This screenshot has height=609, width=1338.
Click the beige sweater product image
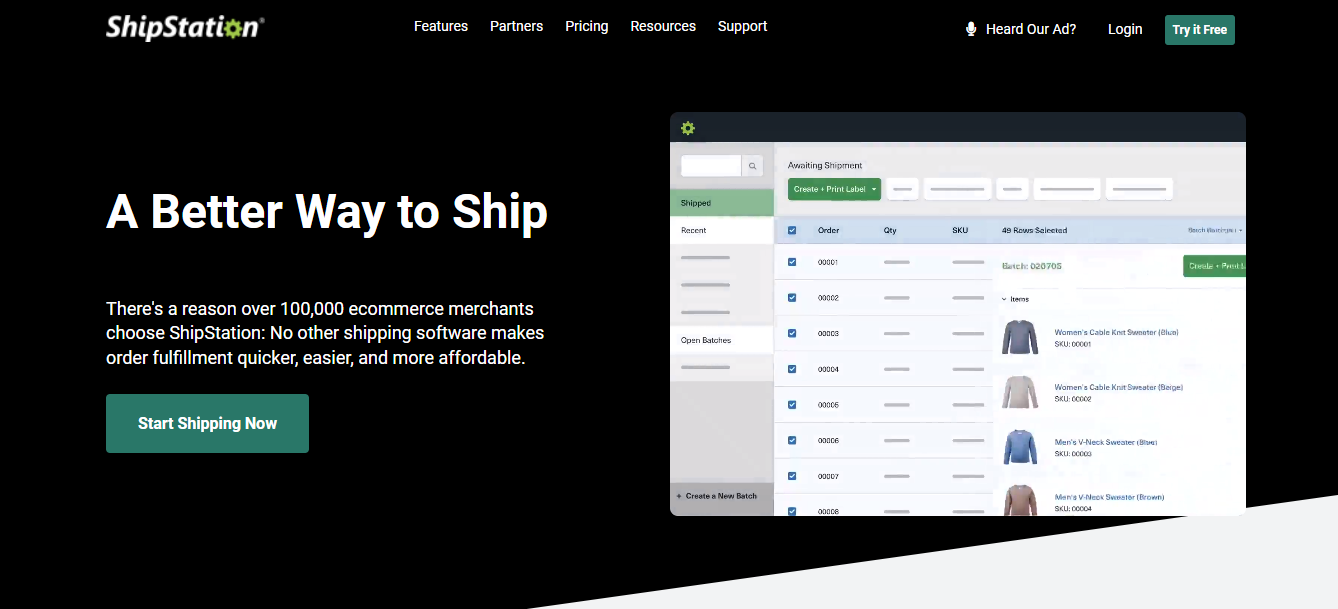(1021, 392)
